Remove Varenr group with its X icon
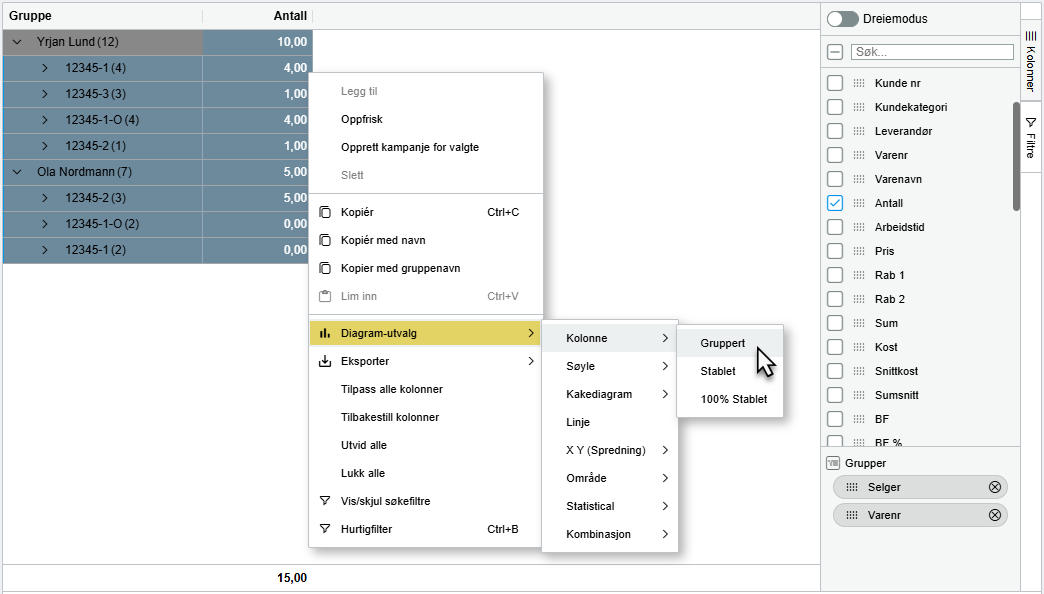This screenshot has height=594, width=1044. click(x=995, y=515)
